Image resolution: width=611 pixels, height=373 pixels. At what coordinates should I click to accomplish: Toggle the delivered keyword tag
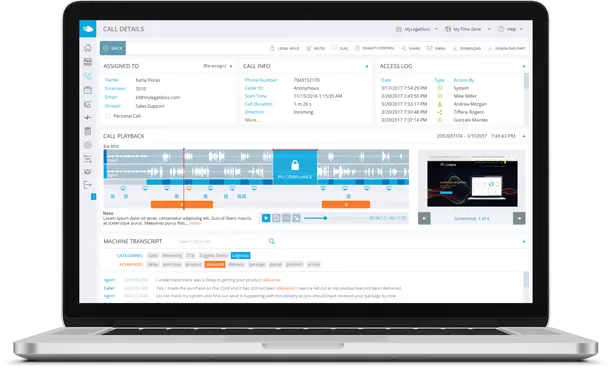point(215,264)
